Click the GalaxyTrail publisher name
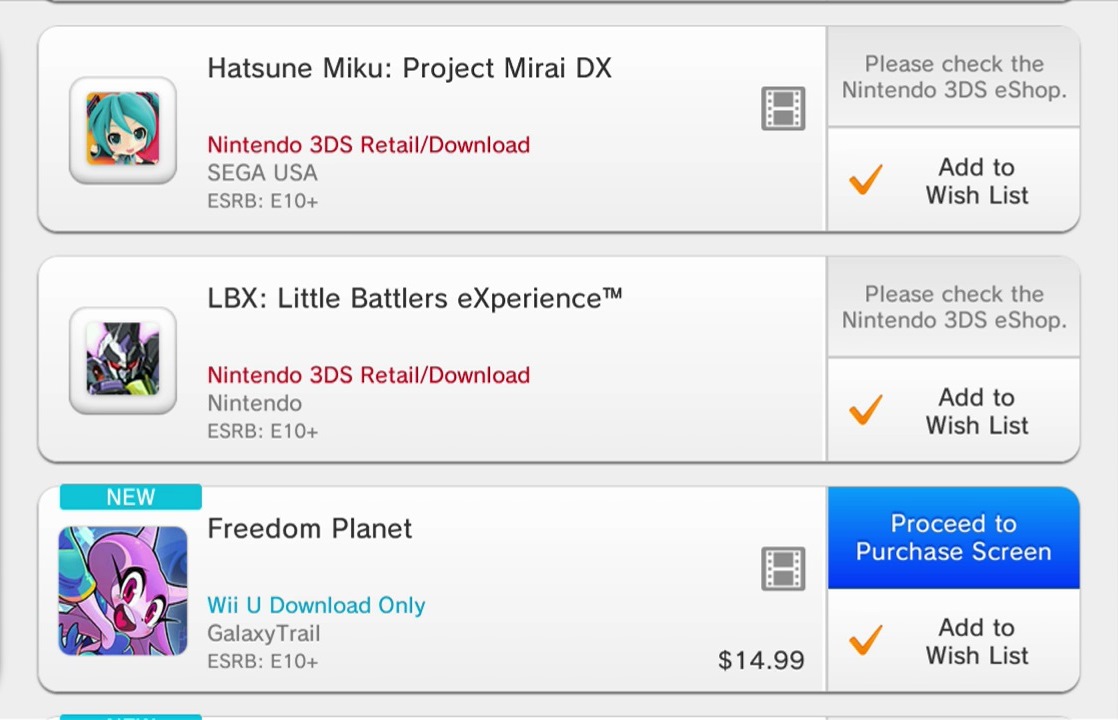This screenshot has height=720, width=1118. 264,633
